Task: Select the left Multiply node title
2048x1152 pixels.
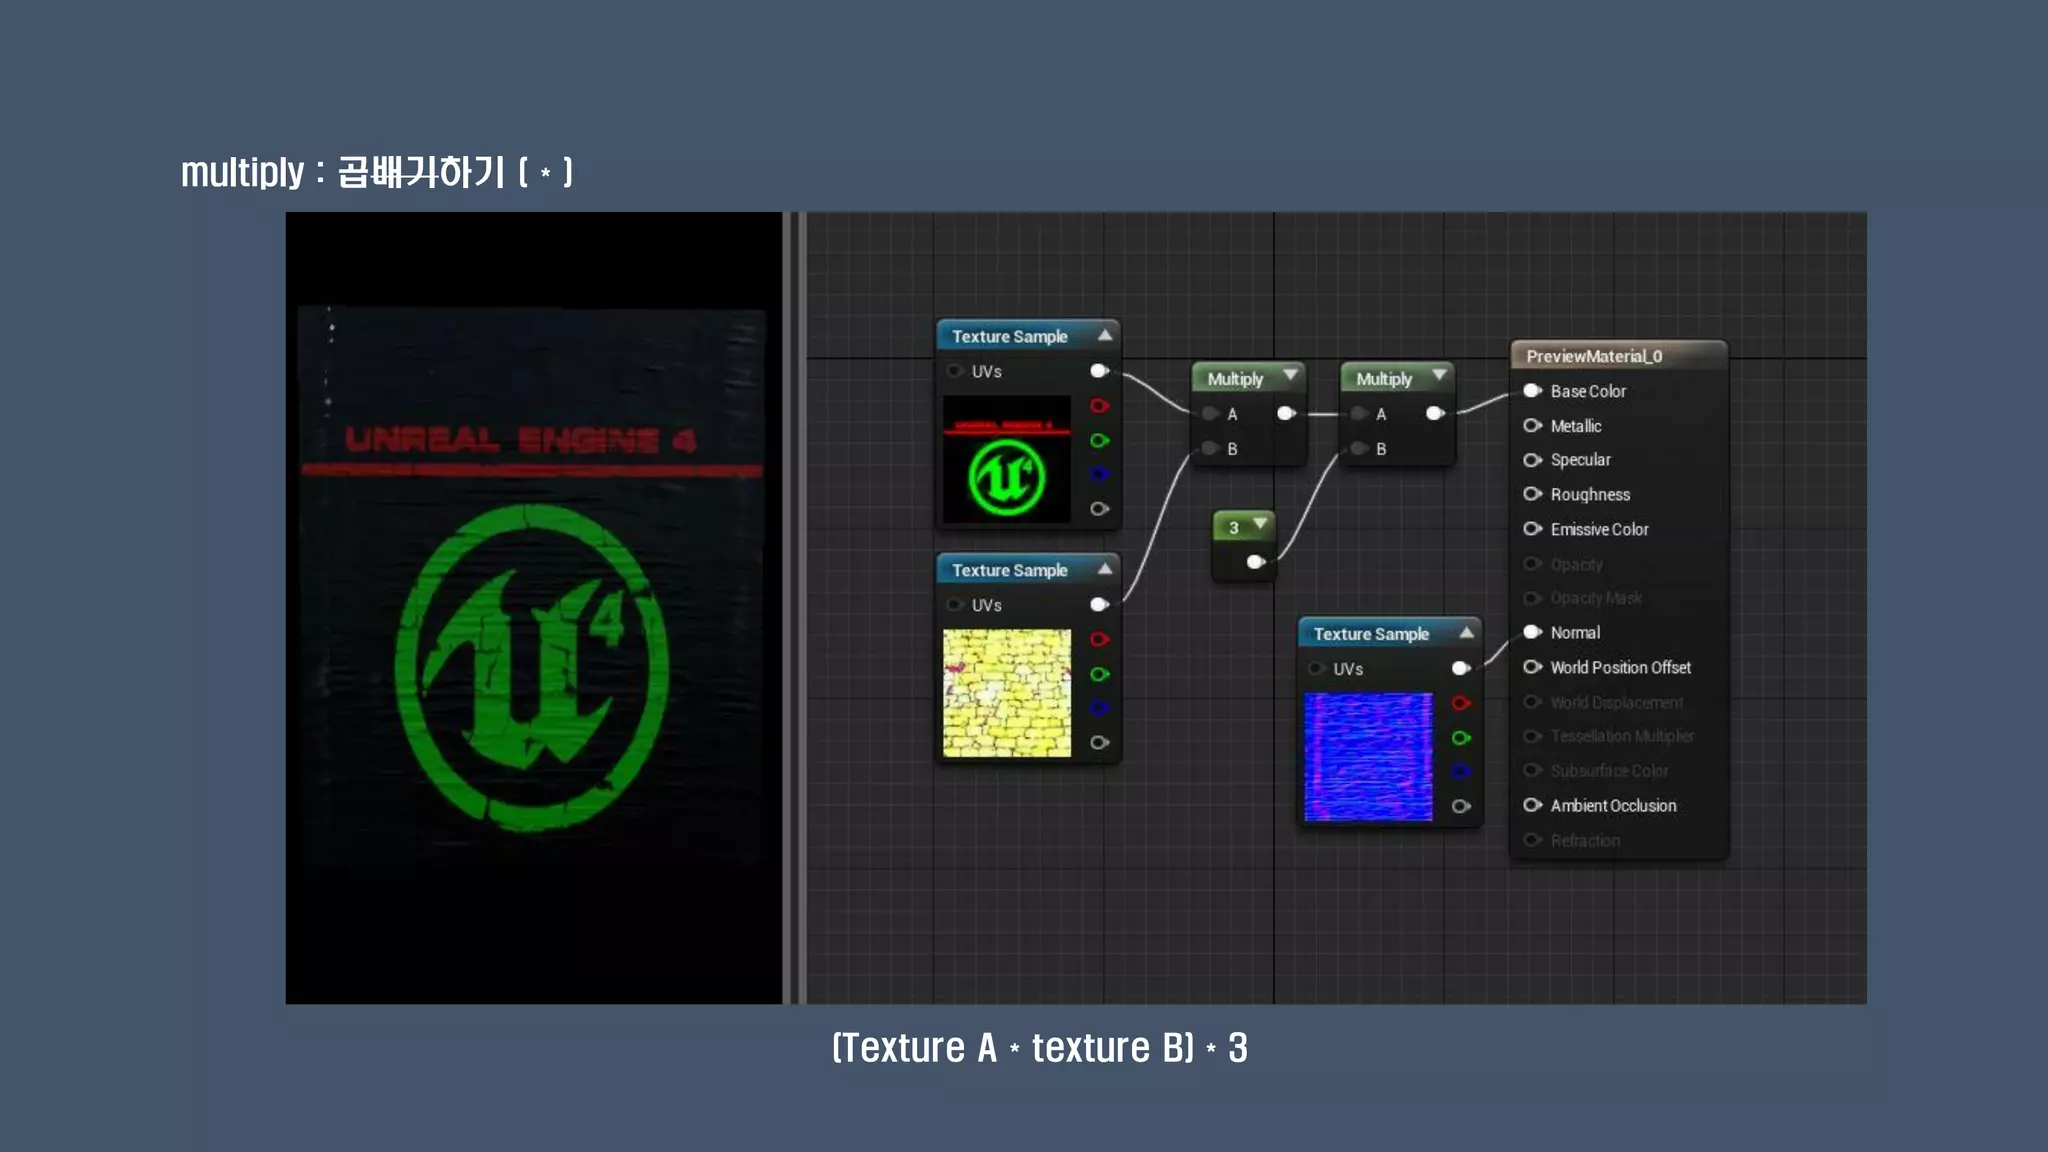Action: (1235, 379)
